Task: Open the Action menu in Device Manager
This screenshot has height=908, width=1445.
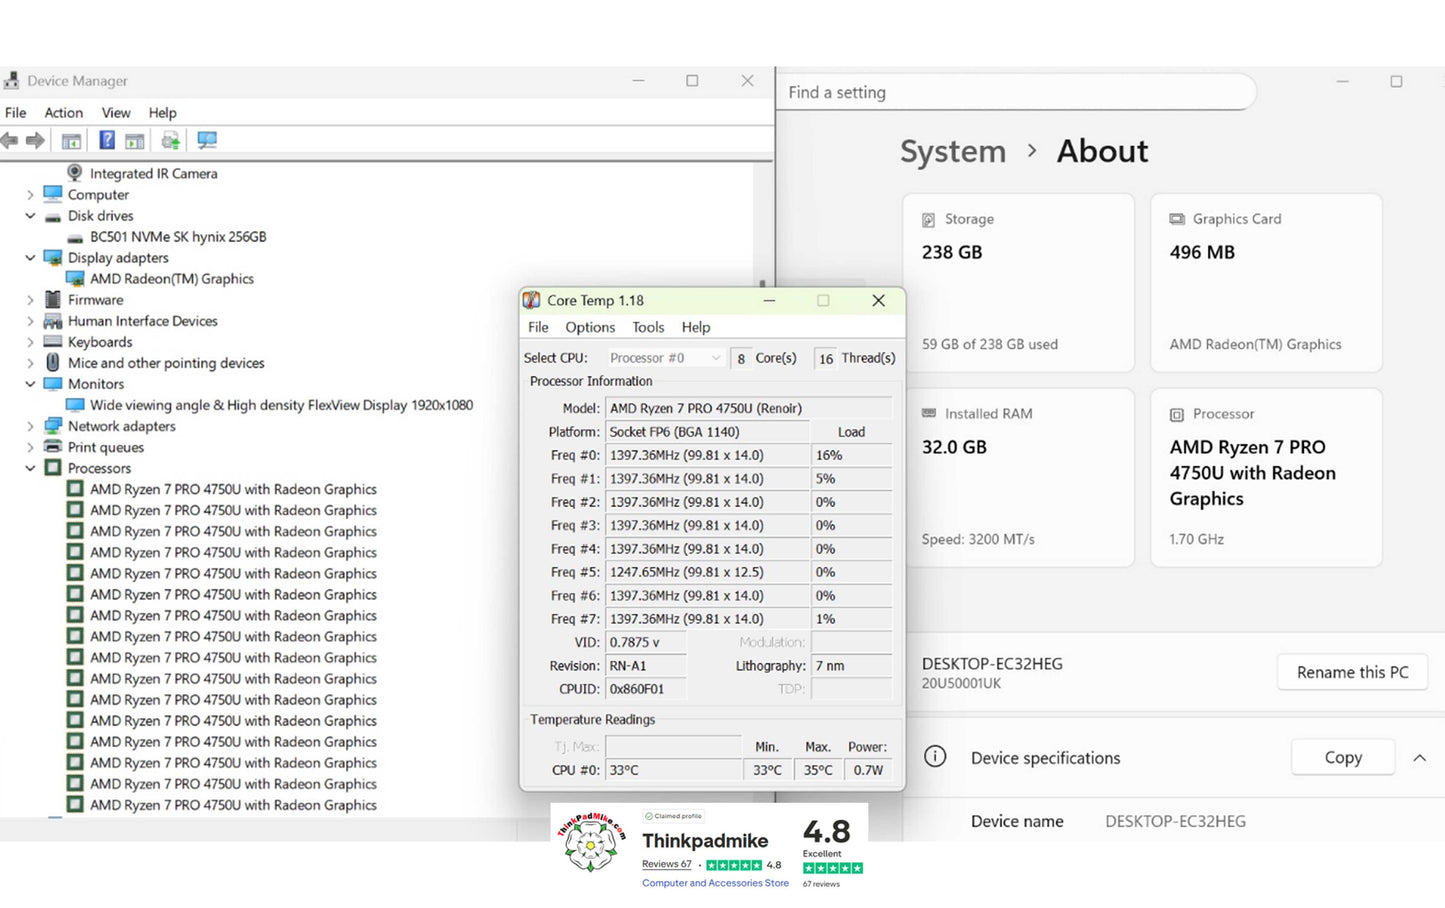Action: click(63, 113)
